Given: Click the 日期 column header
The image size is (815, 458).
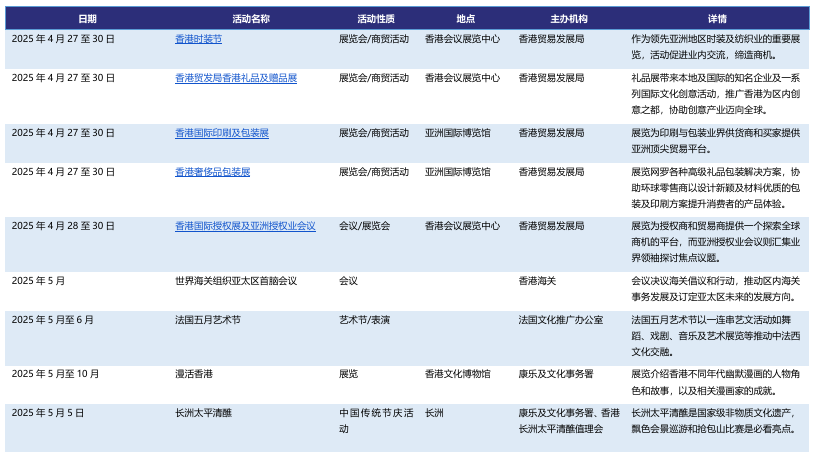Looking at the screenshot, I should 87,19.
